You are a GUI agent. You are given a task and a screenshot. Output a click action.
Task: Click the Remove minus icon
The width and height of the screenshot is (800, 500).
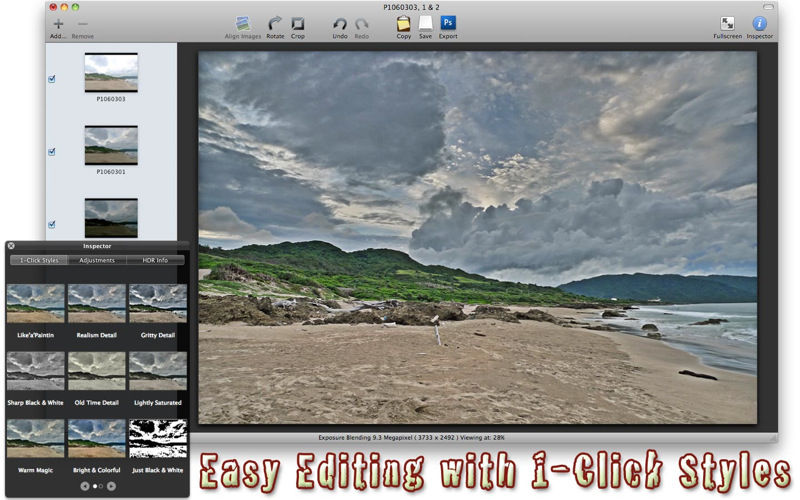pos(83,23)
